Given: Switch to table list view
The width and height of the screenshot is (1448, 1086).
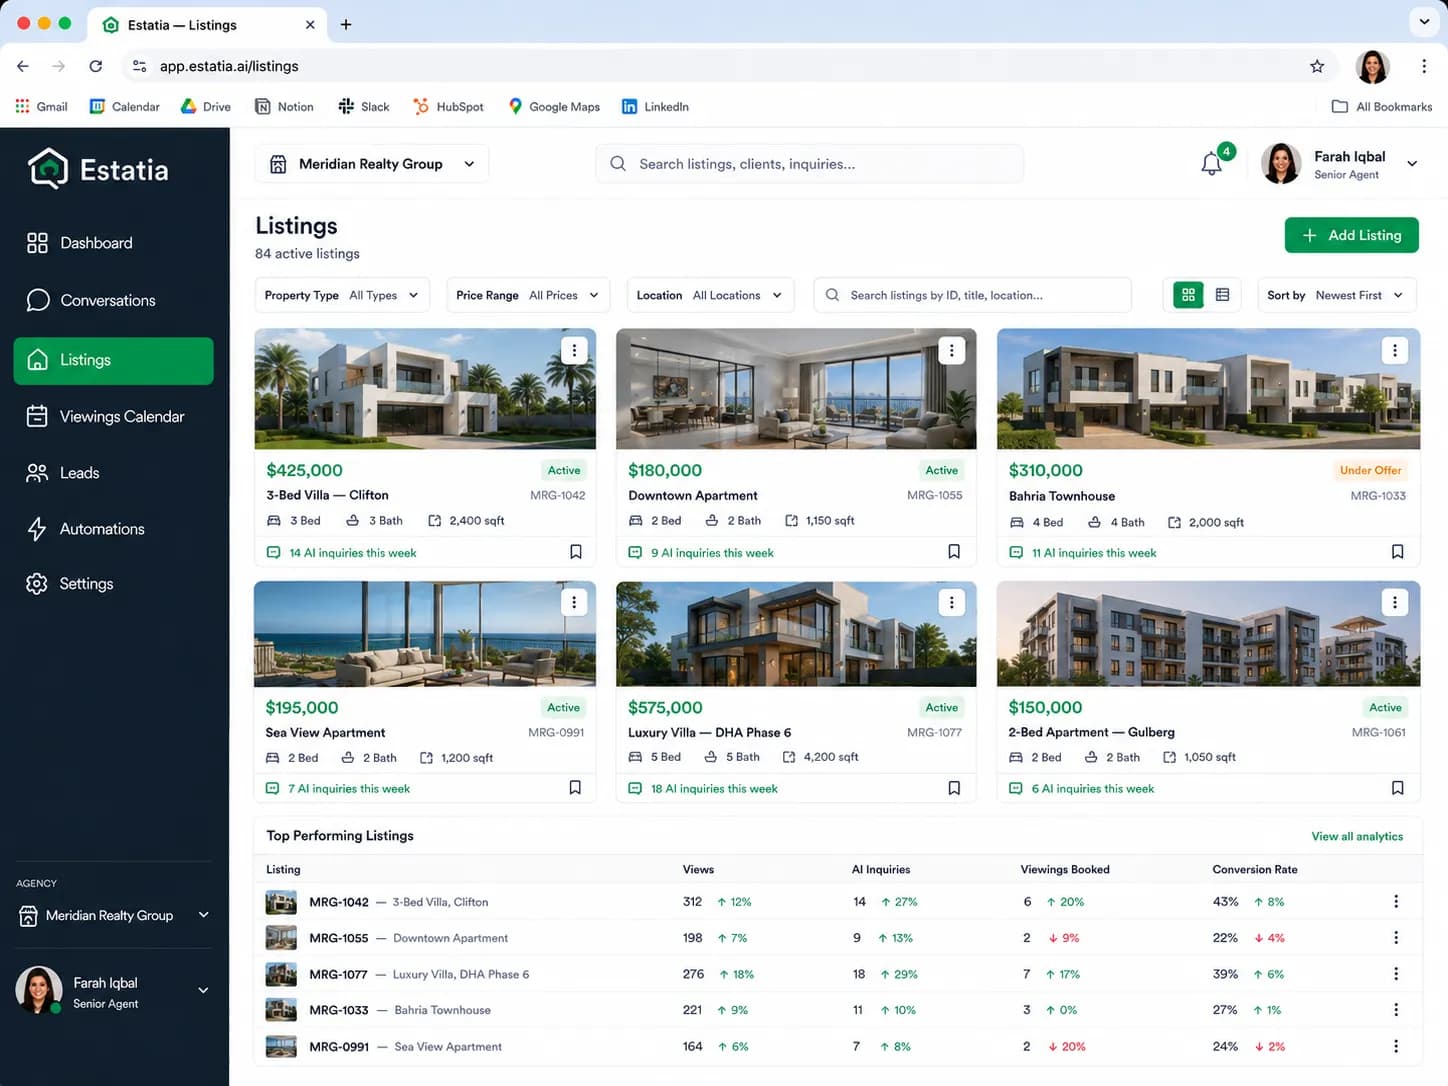Looking at the screenshot, I should point(1222,295).
